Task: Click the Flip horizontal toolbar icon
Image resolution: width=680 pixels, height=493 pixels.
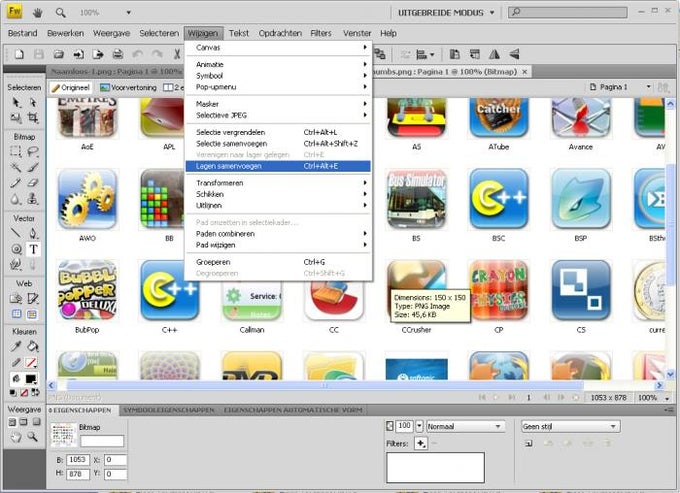Action: click(x=494, y=54)
